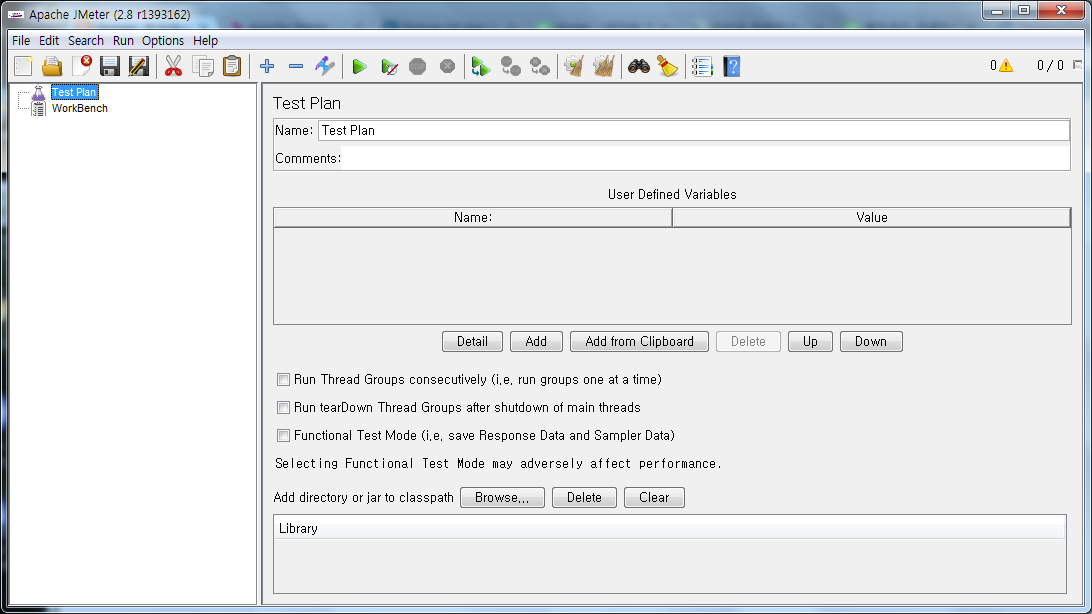This screenshot has width=1092, height=614.
Task: Click Add from Clipboard button
Action: click(639, 341)
